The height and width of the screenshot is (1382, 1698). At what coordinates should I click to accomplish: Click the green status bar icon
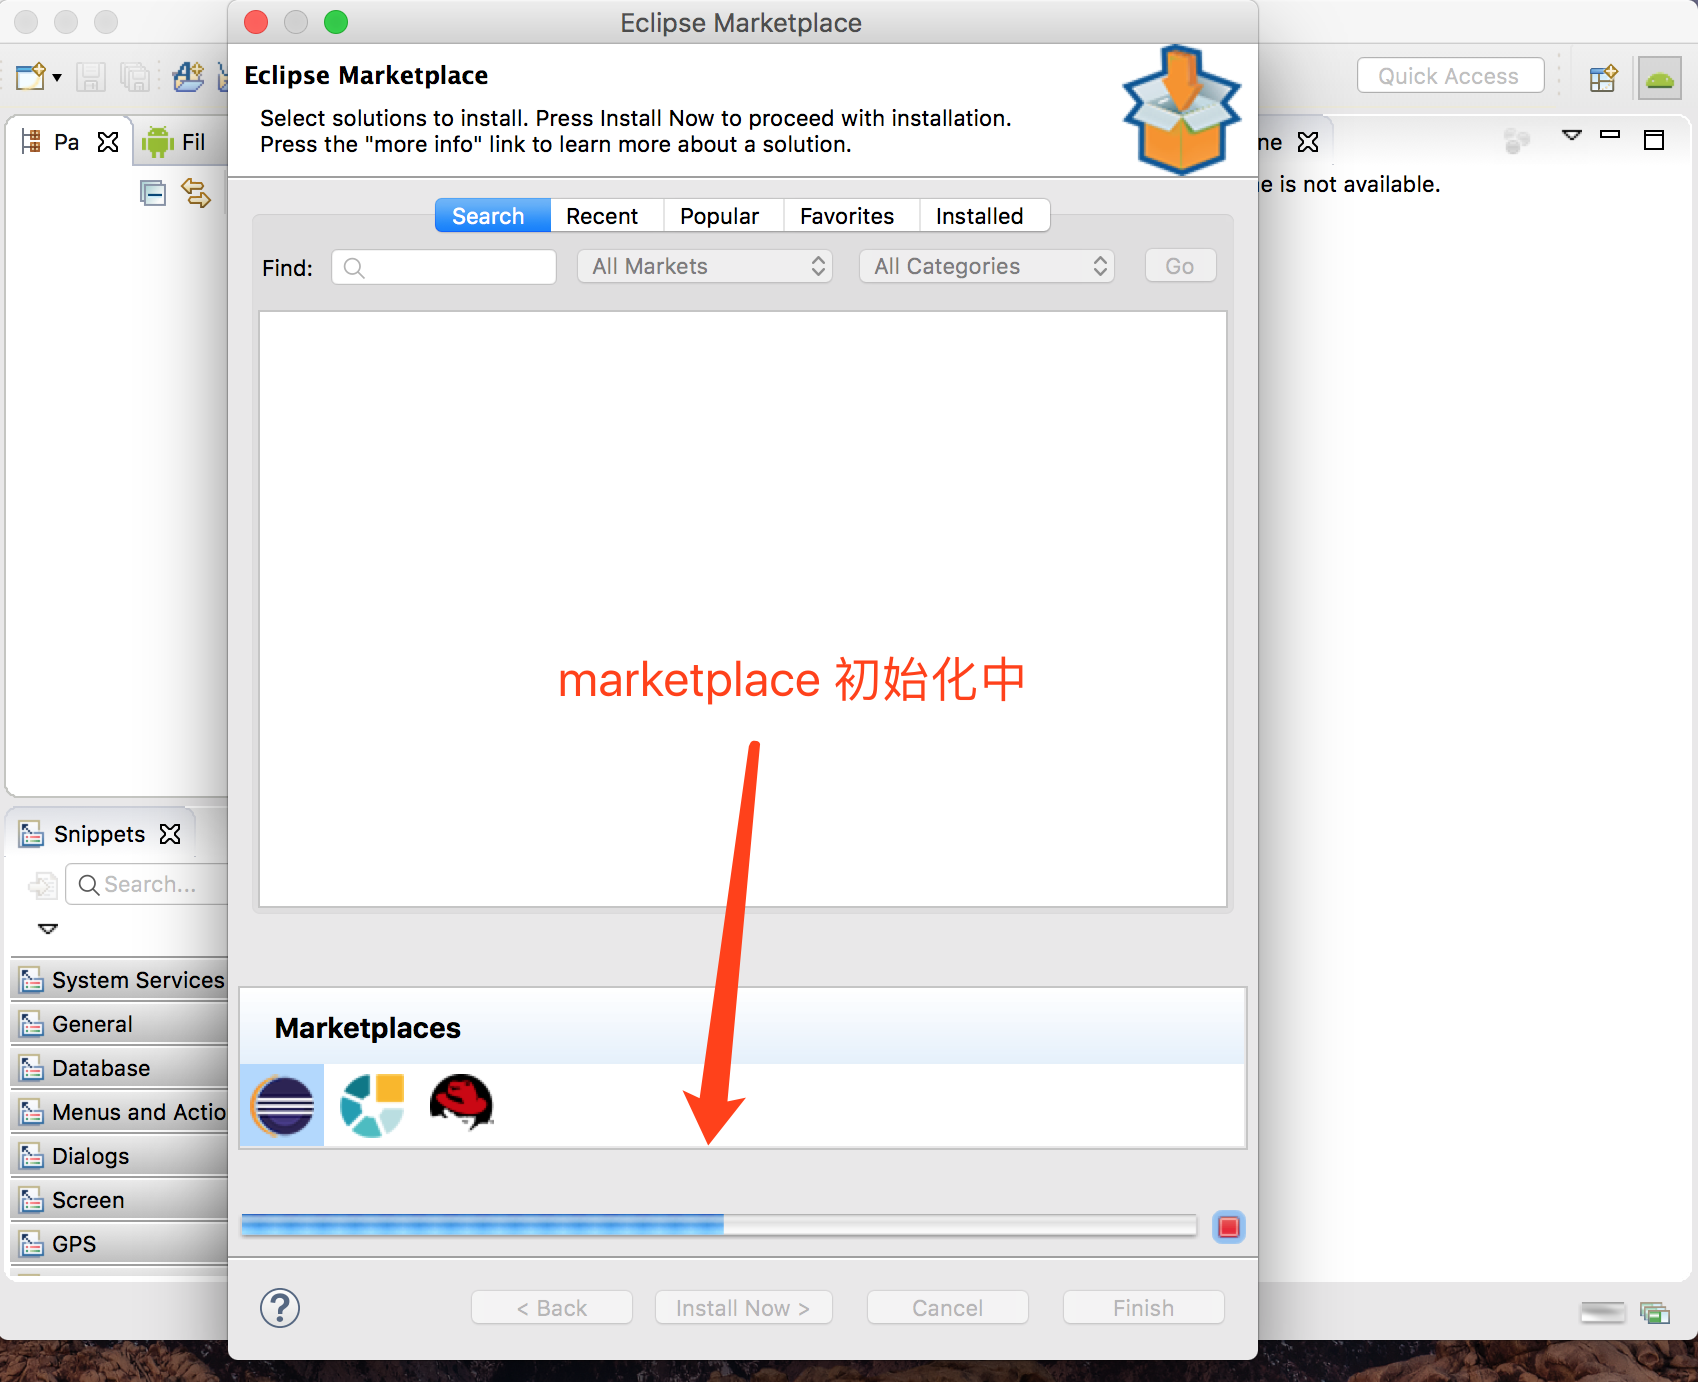pyautogui.click(x=1655, y=1312)
